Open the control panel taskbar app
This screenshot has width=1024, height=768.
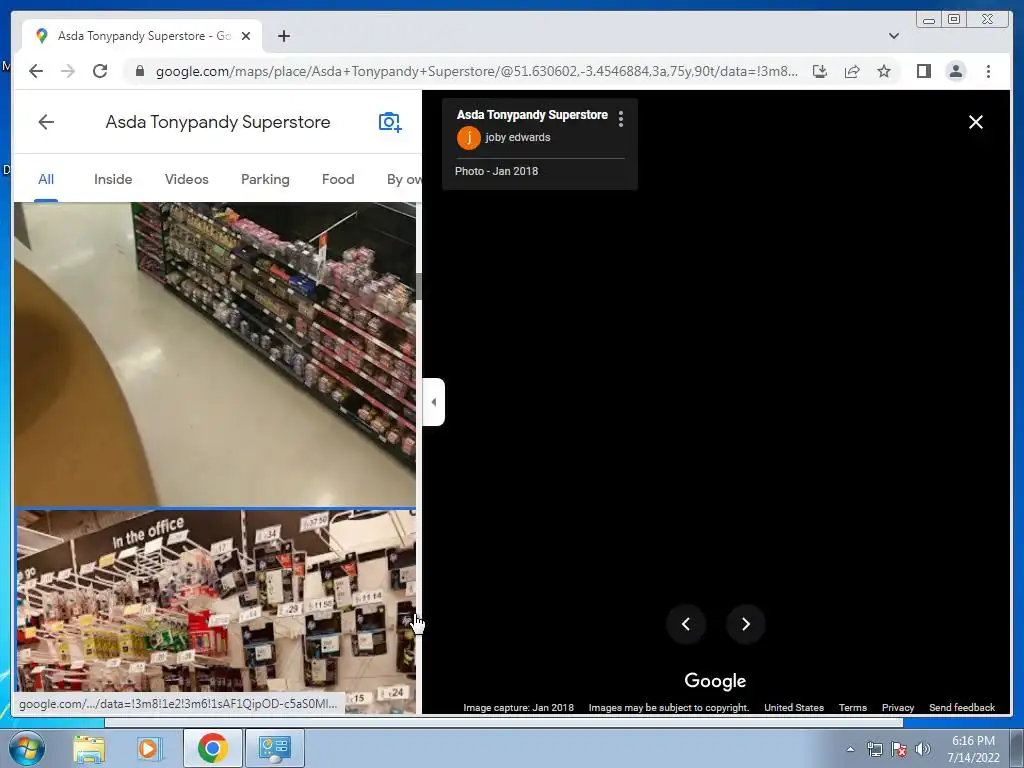(274, 748)
